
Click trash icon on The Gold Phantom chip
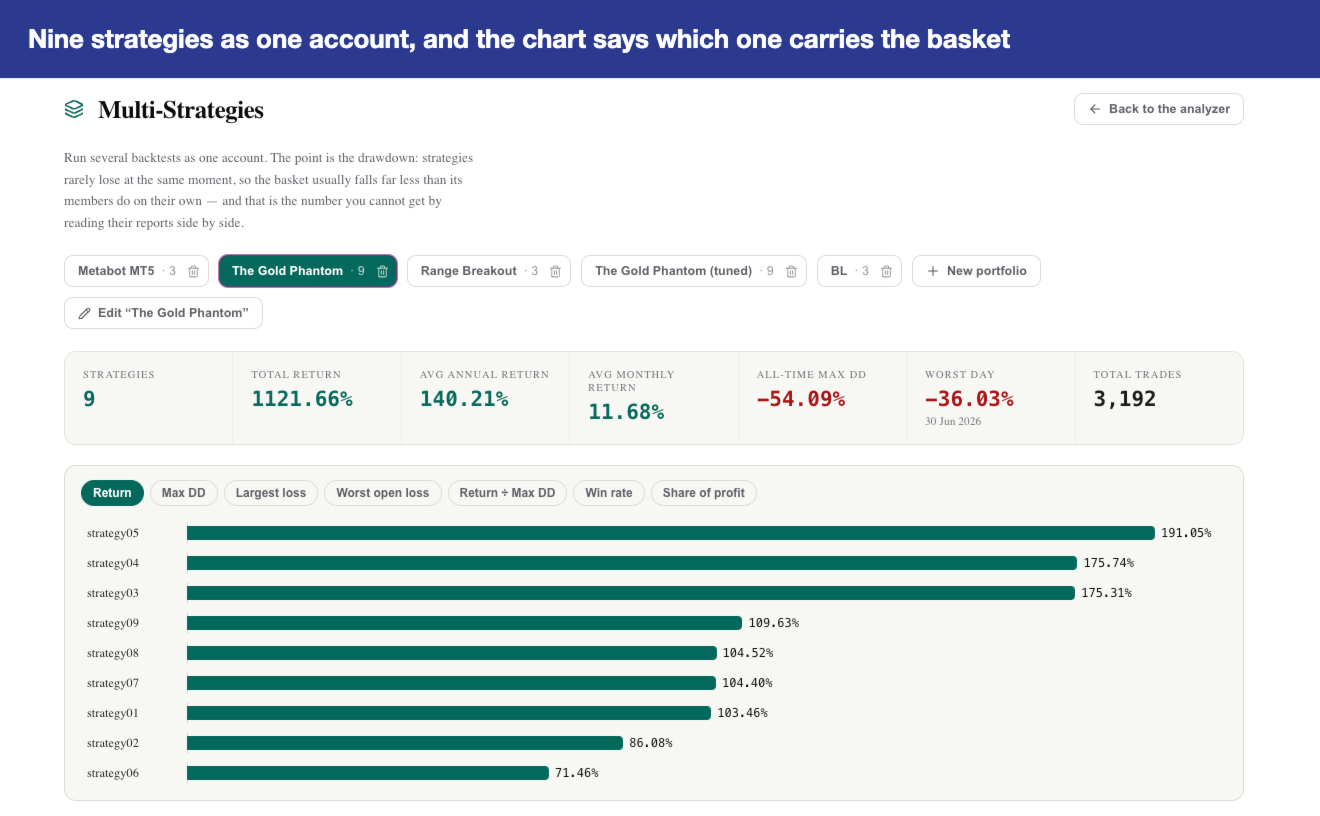click(382, 271)
